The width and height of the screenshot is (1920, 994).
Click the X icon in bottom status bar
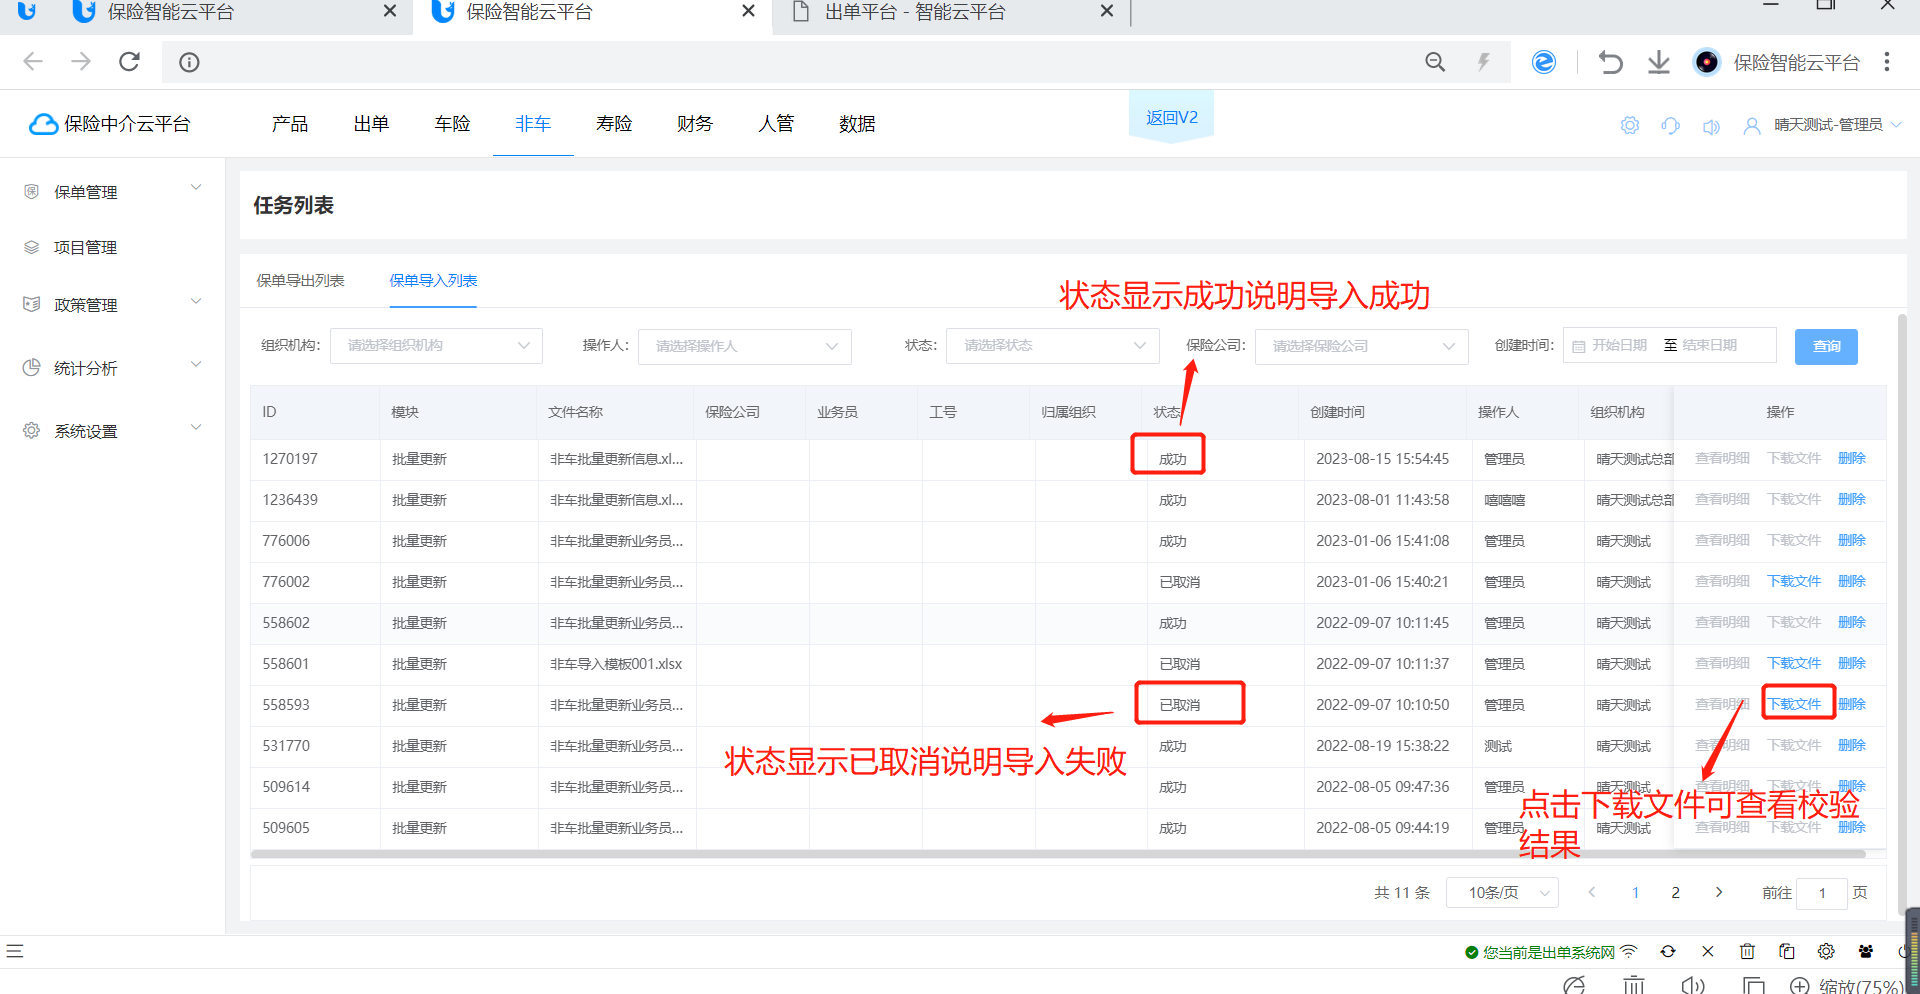(1708, 951)
